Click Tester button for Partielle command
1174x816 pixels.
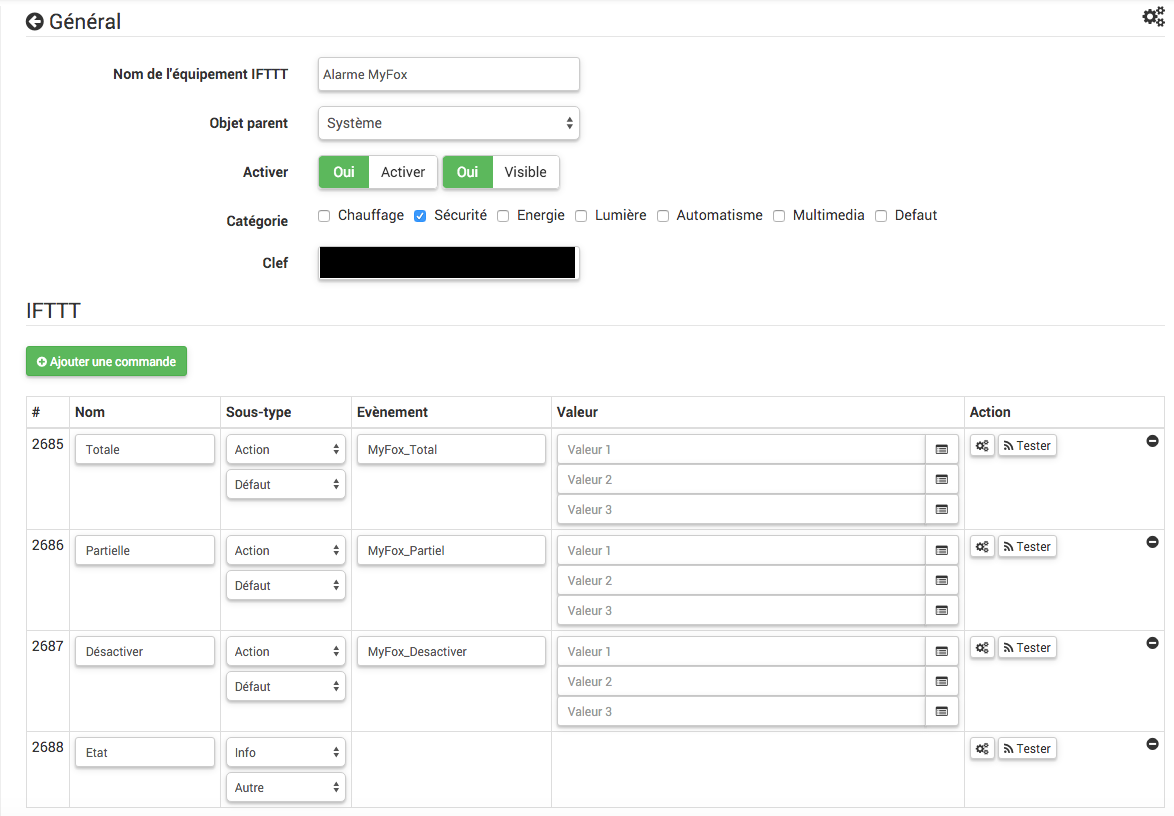click(x=1027, y=546)
